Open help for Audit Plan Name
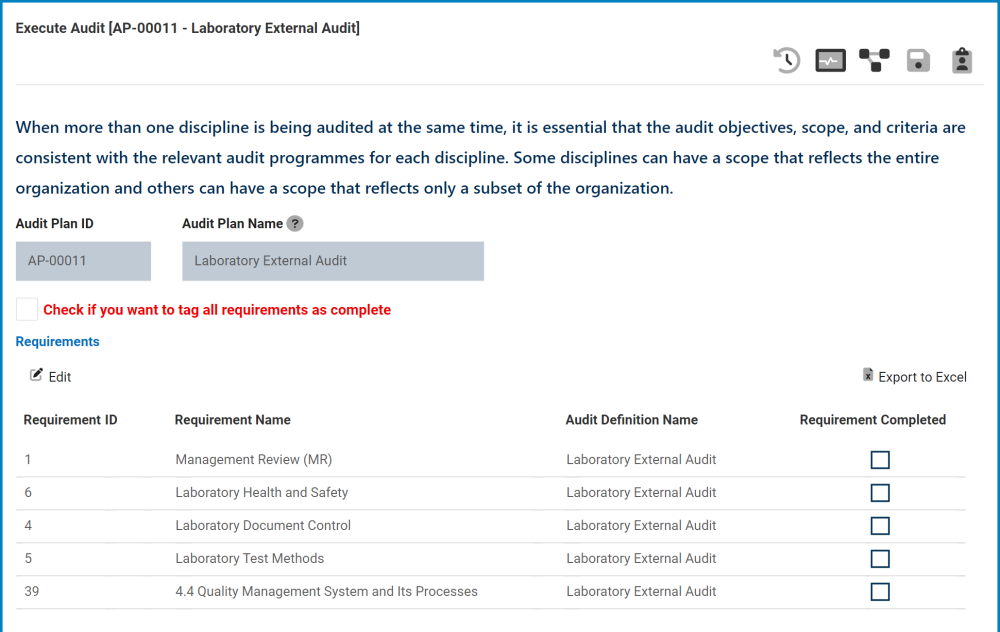This screenshot has height=632, width=1000. tap(294, 223)
